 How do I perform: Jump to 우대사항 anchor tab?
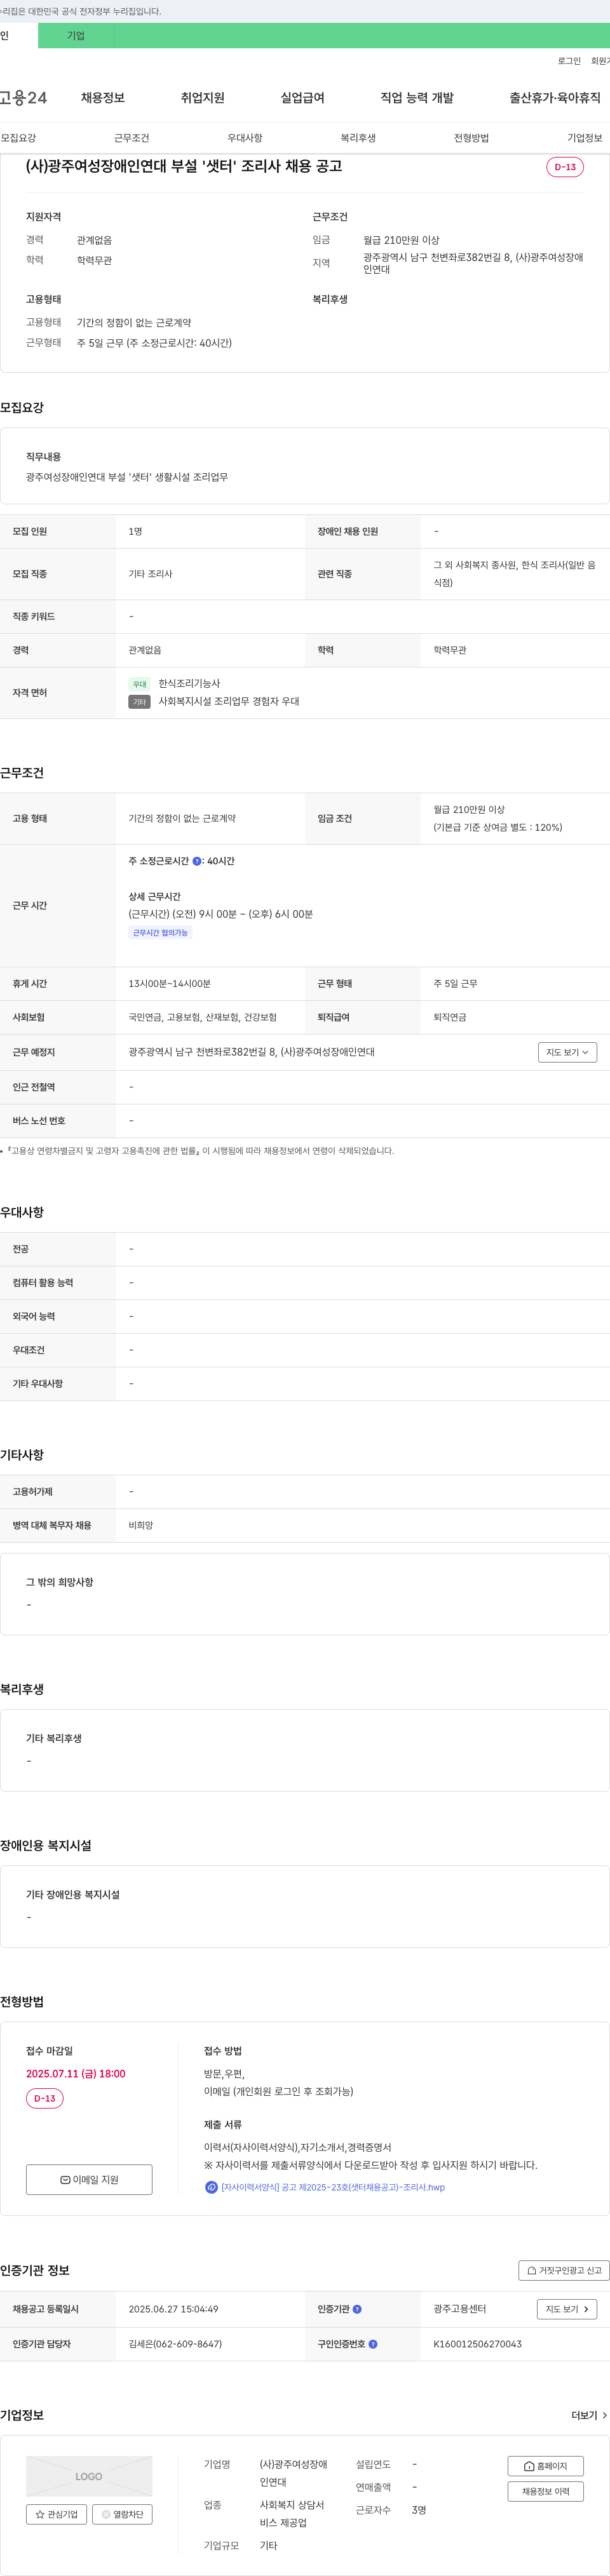click(x=245, y=138)
